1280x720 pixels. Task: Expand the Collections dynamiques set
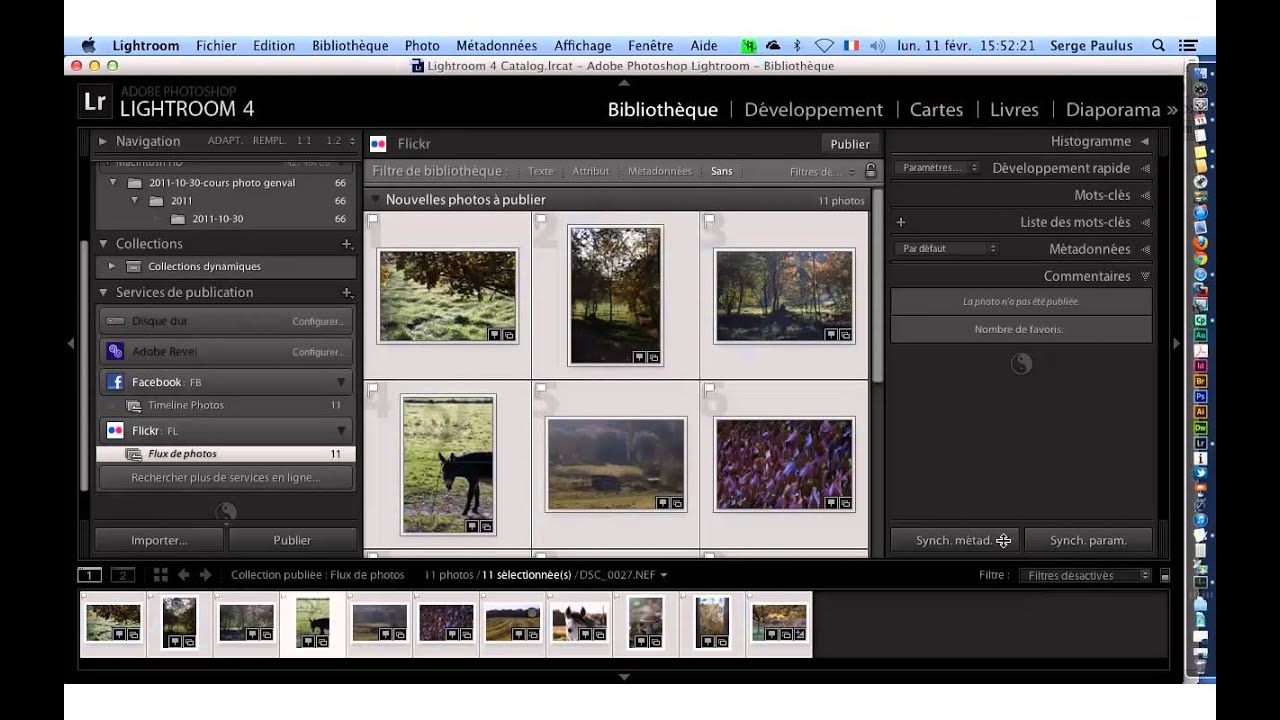pos(112,267)
